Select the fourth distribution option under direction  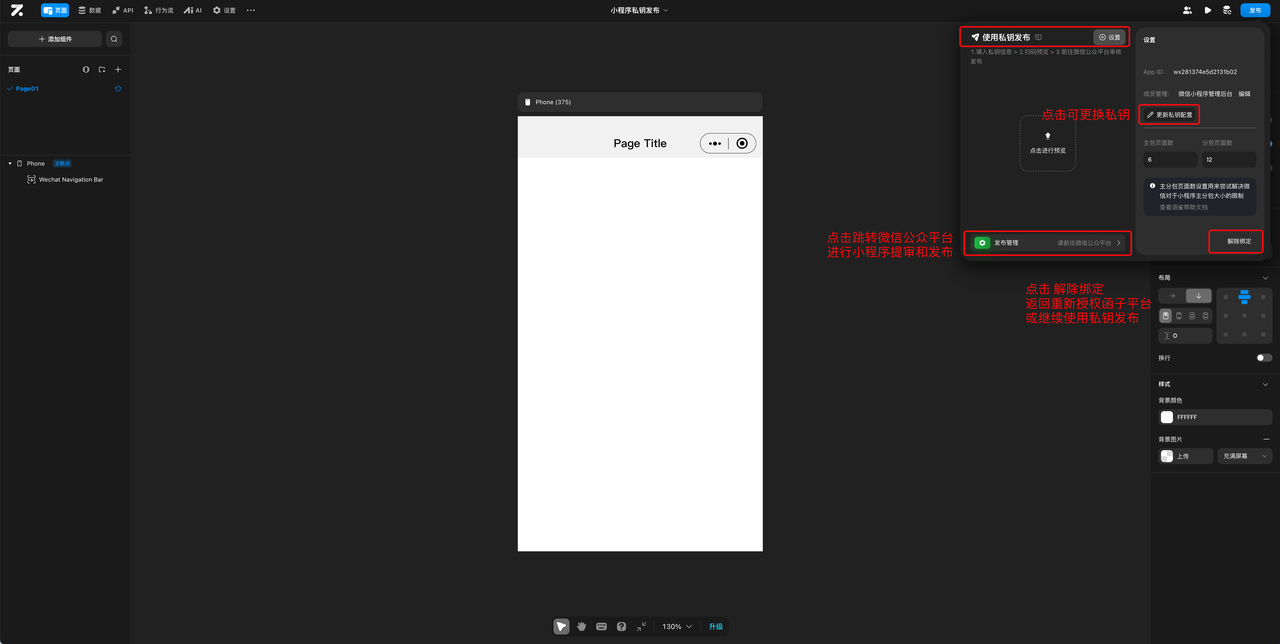(1206, 316)
